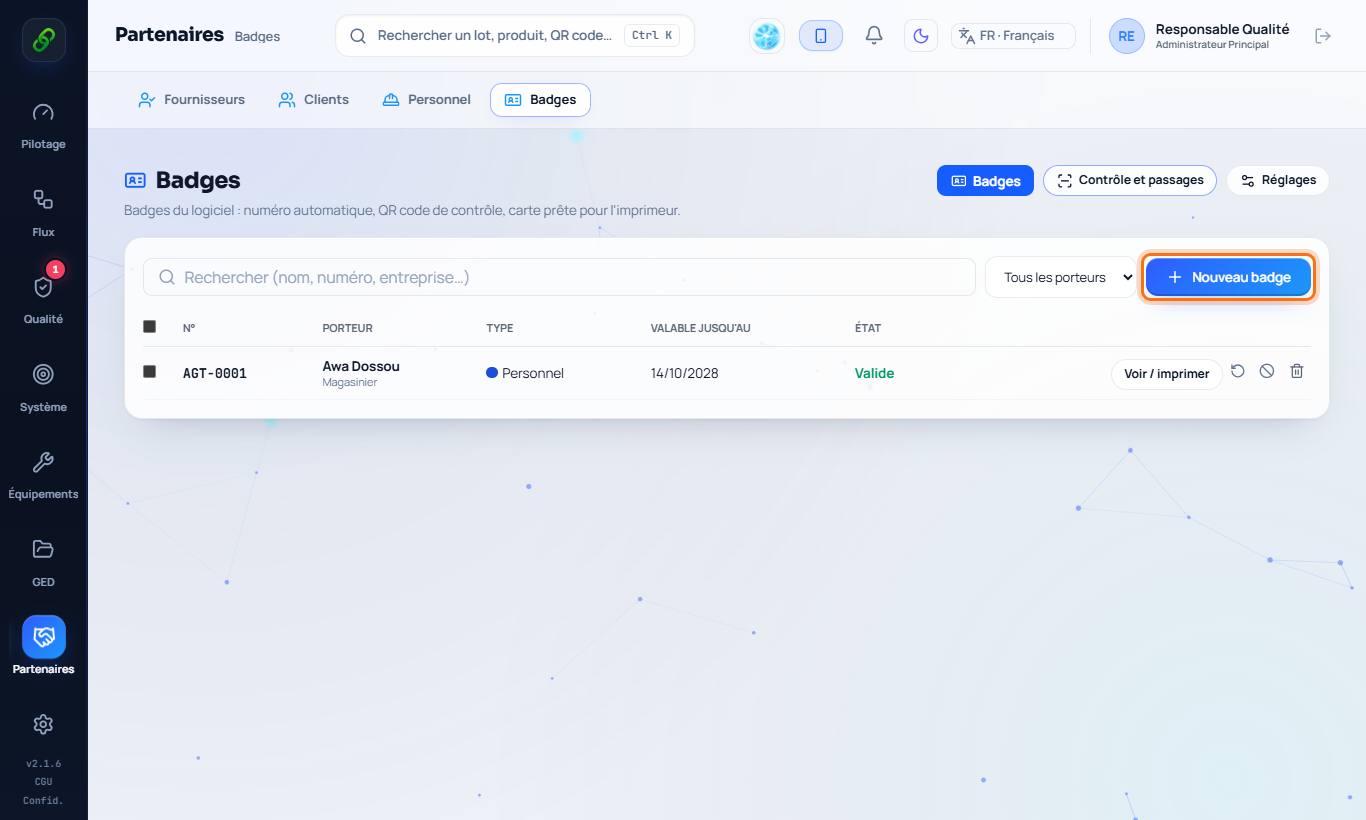Open settings via the sidebar gear icon
Viewport: 1366px width, 820px height.
click(x=43, y=724)
